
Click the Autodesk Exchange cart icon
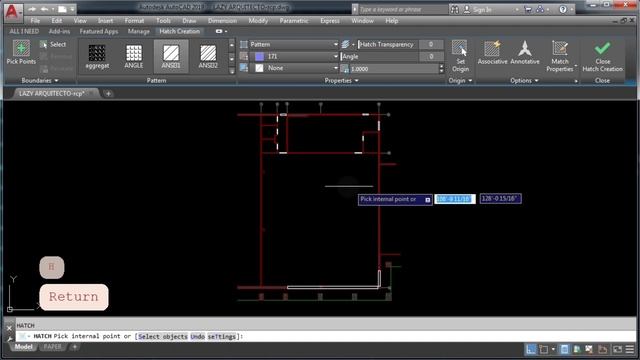pyautogui.click(x=528, y=9)
